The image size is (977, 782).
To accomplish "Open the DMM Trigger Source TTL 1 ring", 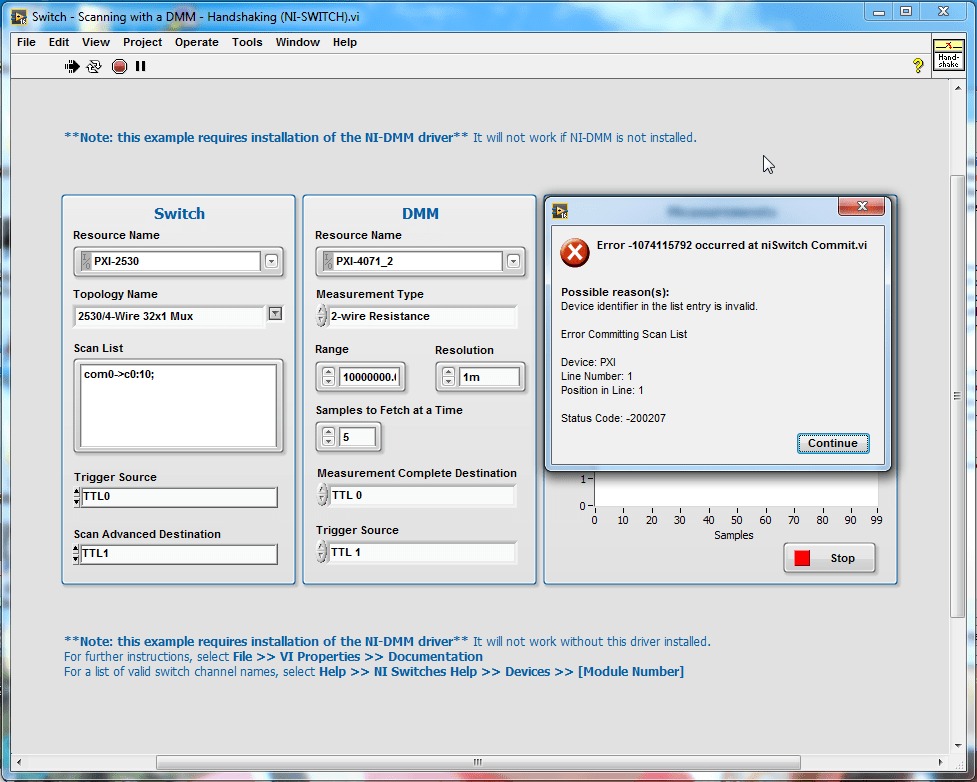I will (x=422, y=552).
